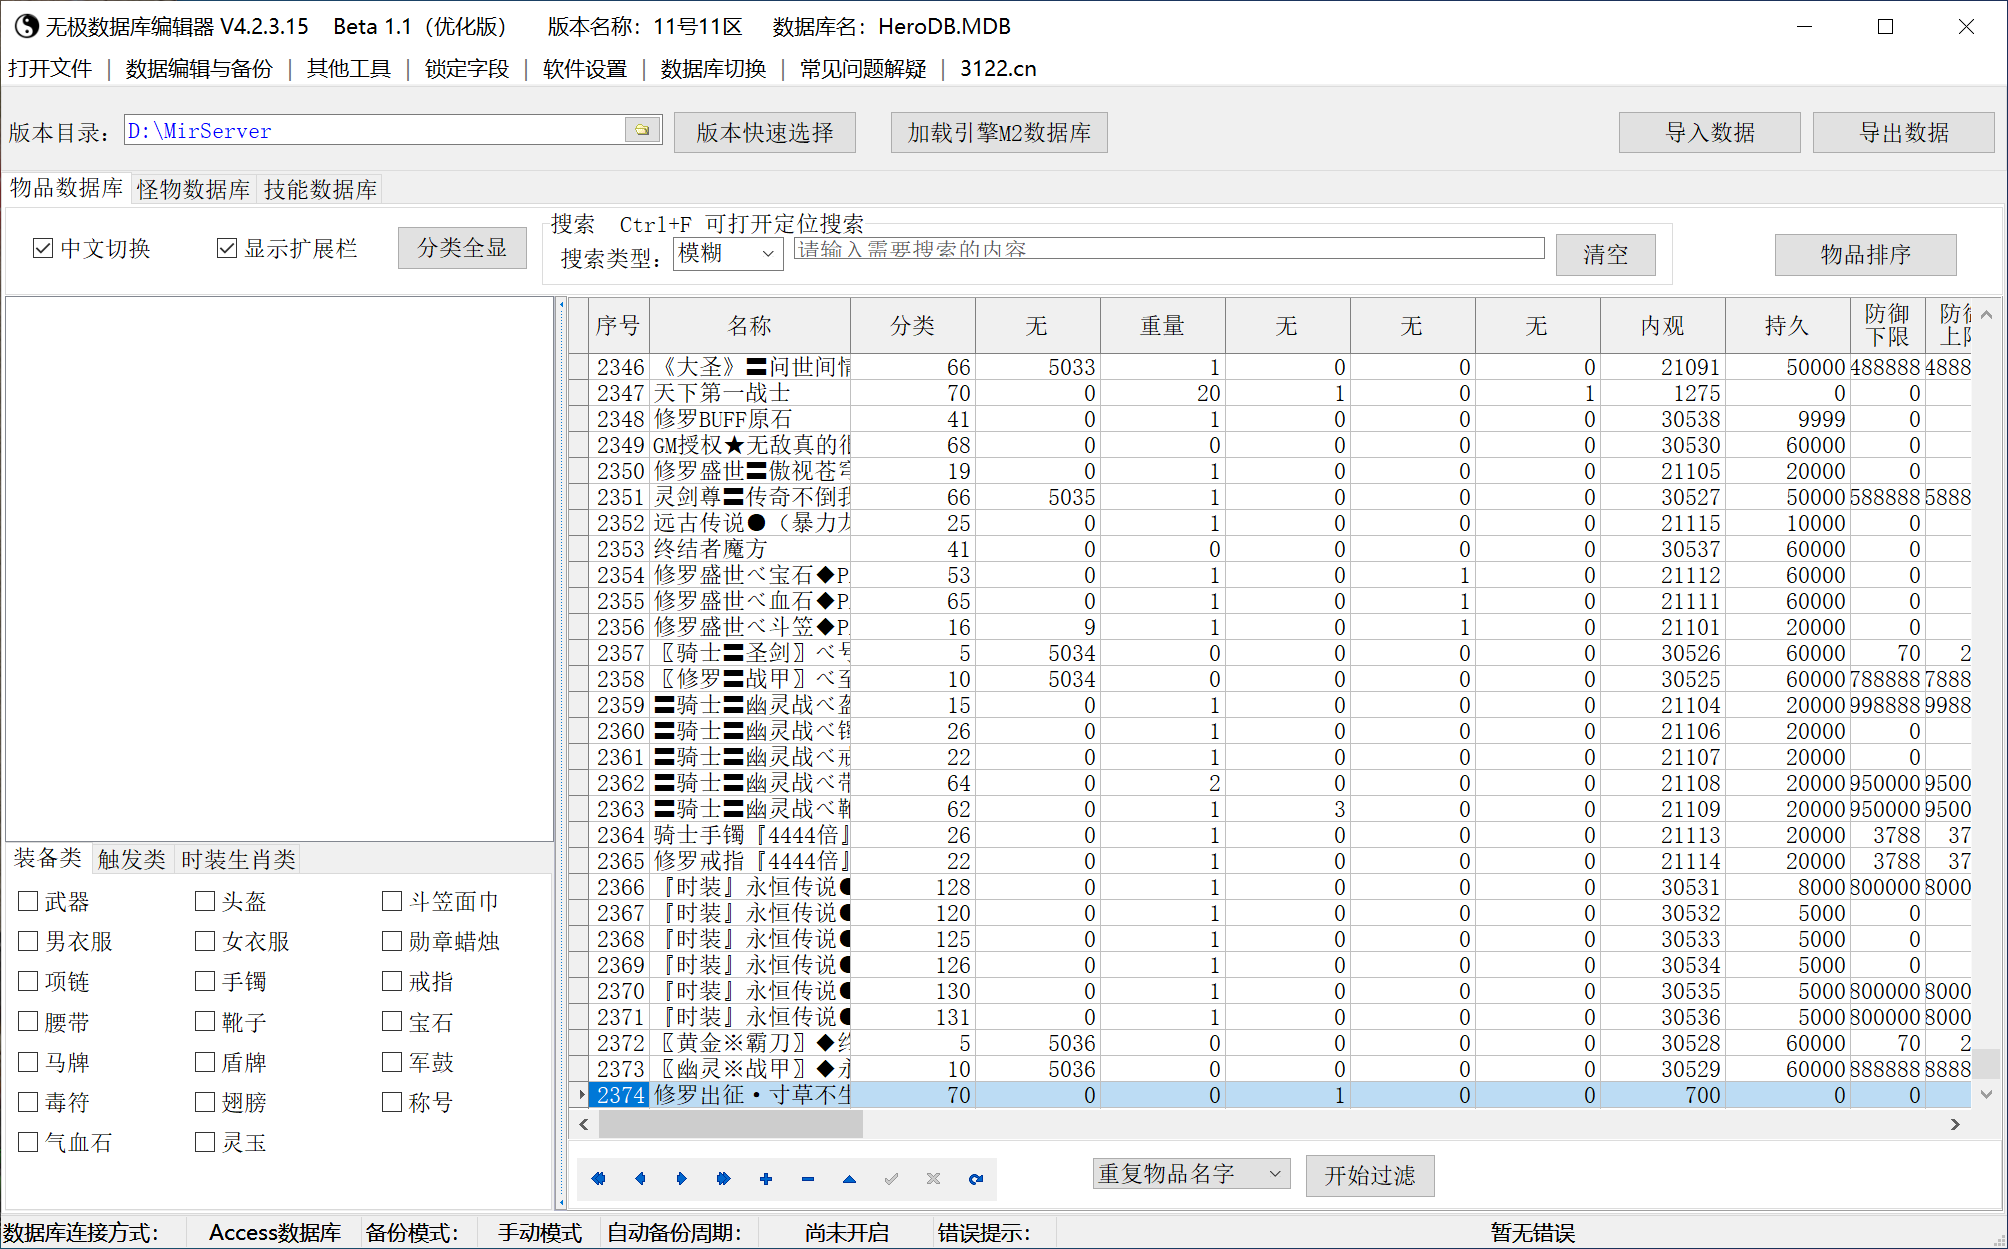
Task: Expand the 重复物品名字 filter dropdown
Action: tap(1191, 1174)
